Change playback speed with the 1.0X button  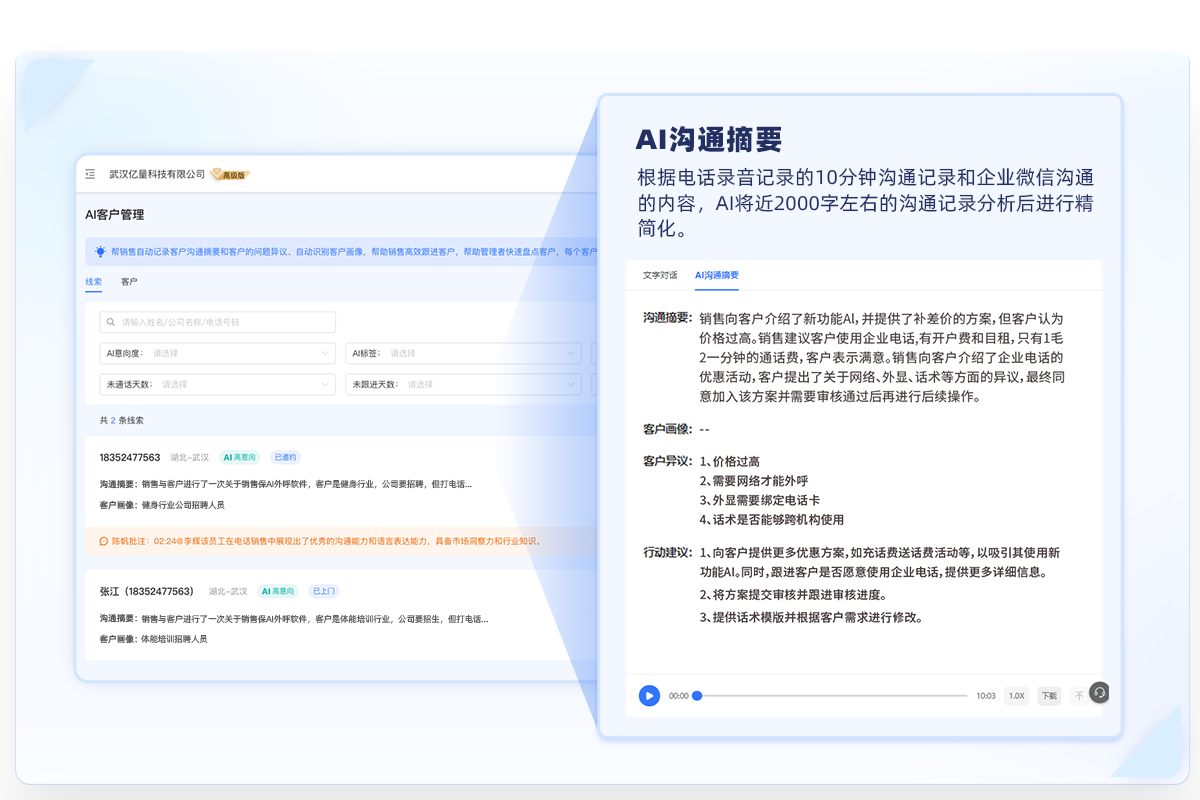click(1016, 696)
